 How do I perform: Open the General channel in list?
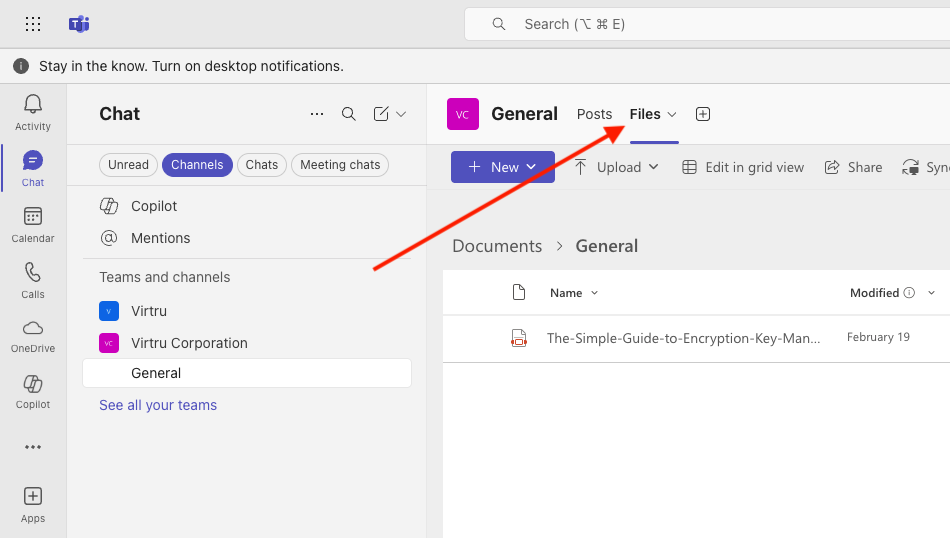click(247, 373)
